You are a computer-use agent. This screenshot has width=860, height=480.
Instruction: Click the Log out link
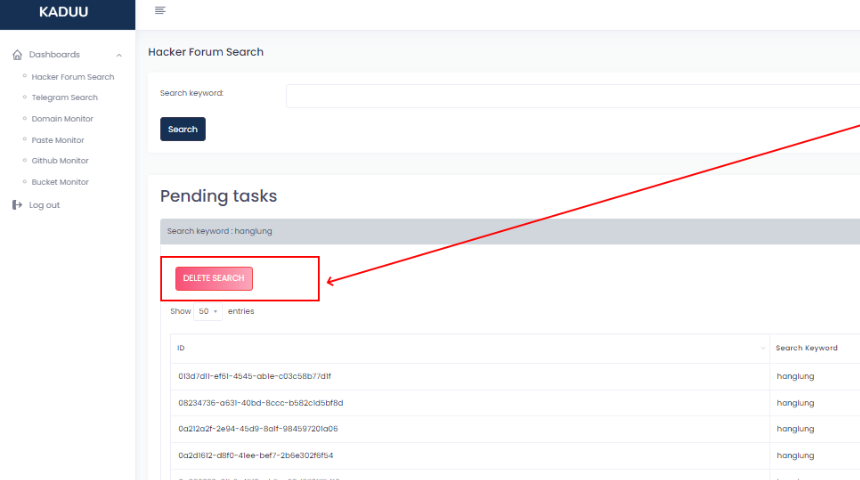pyautogui.click(x=44, y=205)
